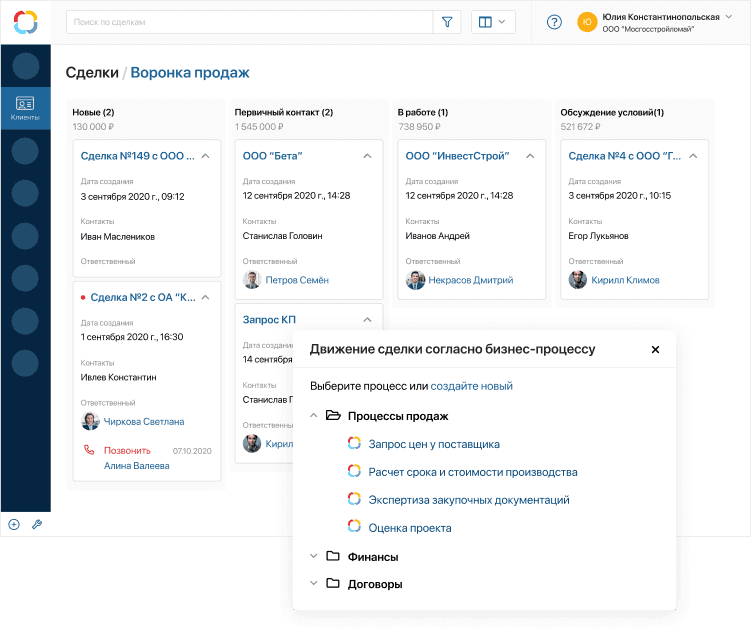Click the process icon beside Оценка проекта
Viewport: 751px width, 636px height.
point(354,528)
